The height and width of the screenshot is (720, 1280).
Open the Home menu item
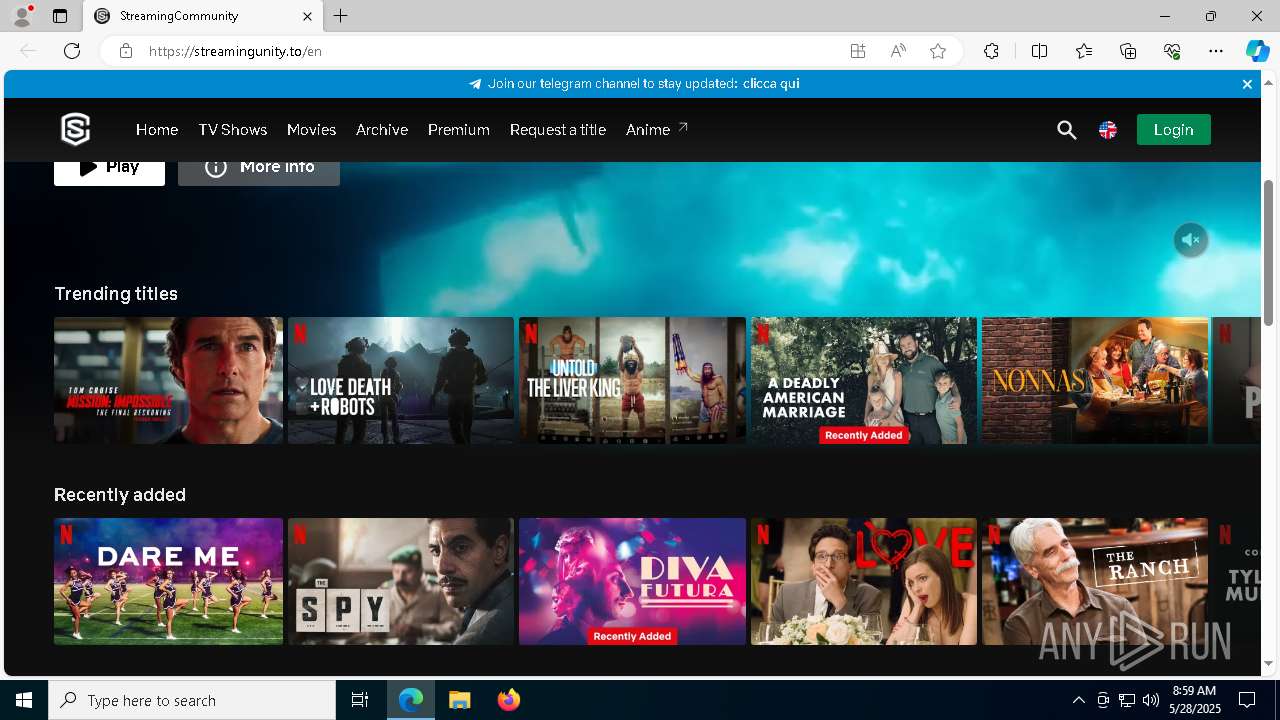coord(157,129)
